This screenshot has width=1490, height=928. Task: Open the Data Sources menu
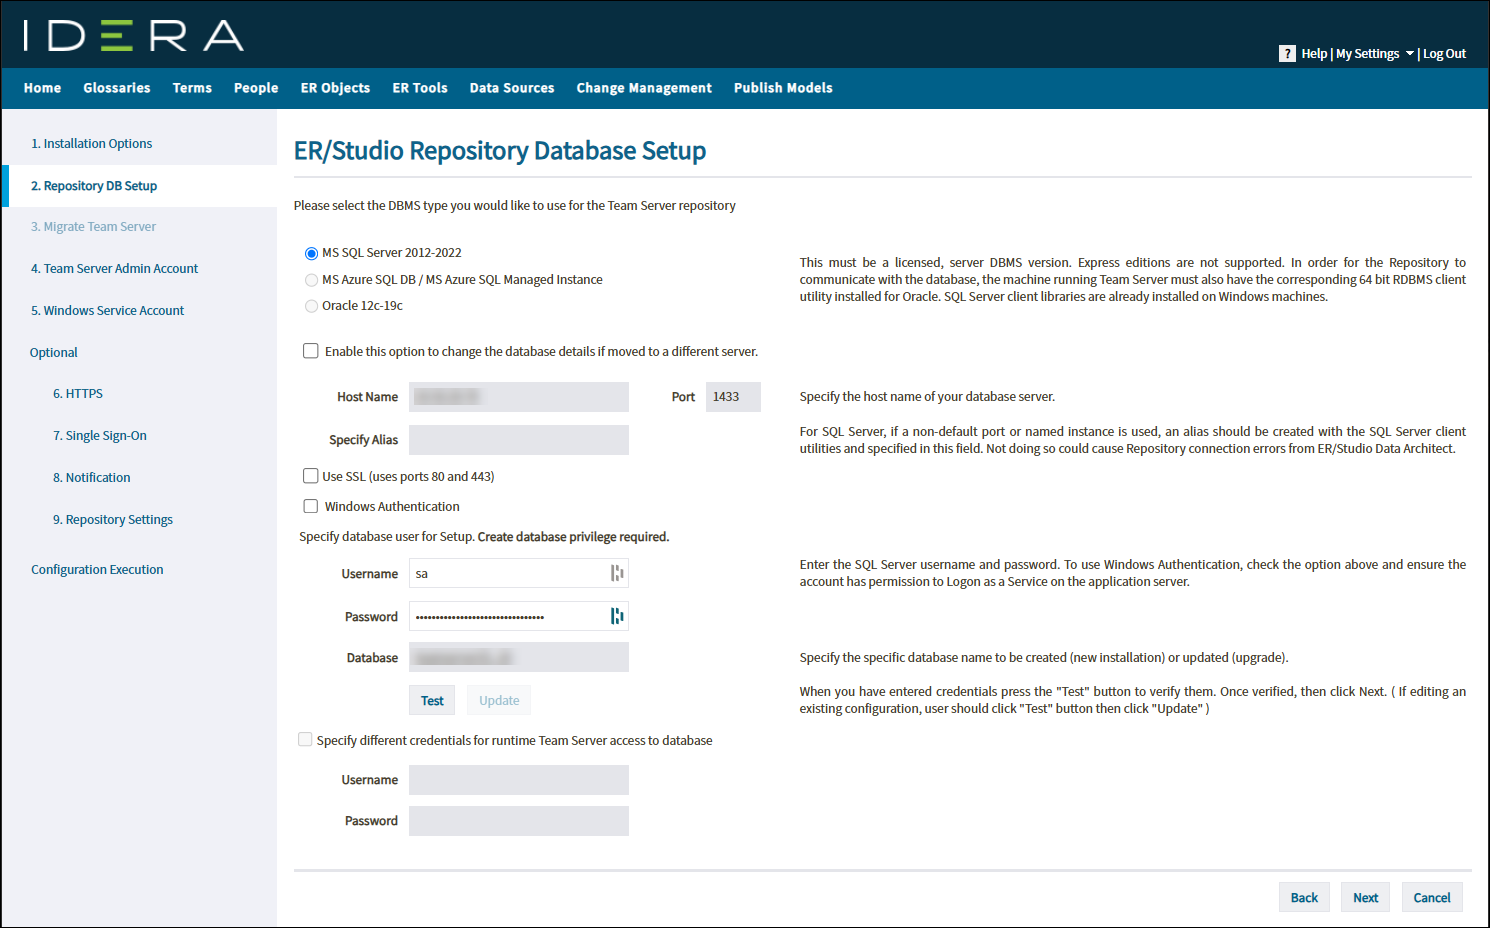click(x=512, y=88)
